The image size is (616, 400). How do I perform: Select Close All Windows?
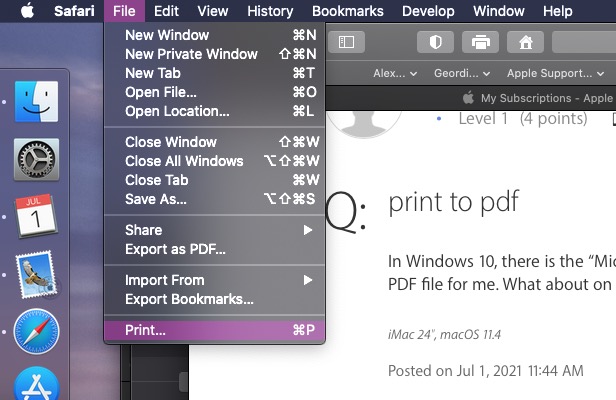point(215,161)
